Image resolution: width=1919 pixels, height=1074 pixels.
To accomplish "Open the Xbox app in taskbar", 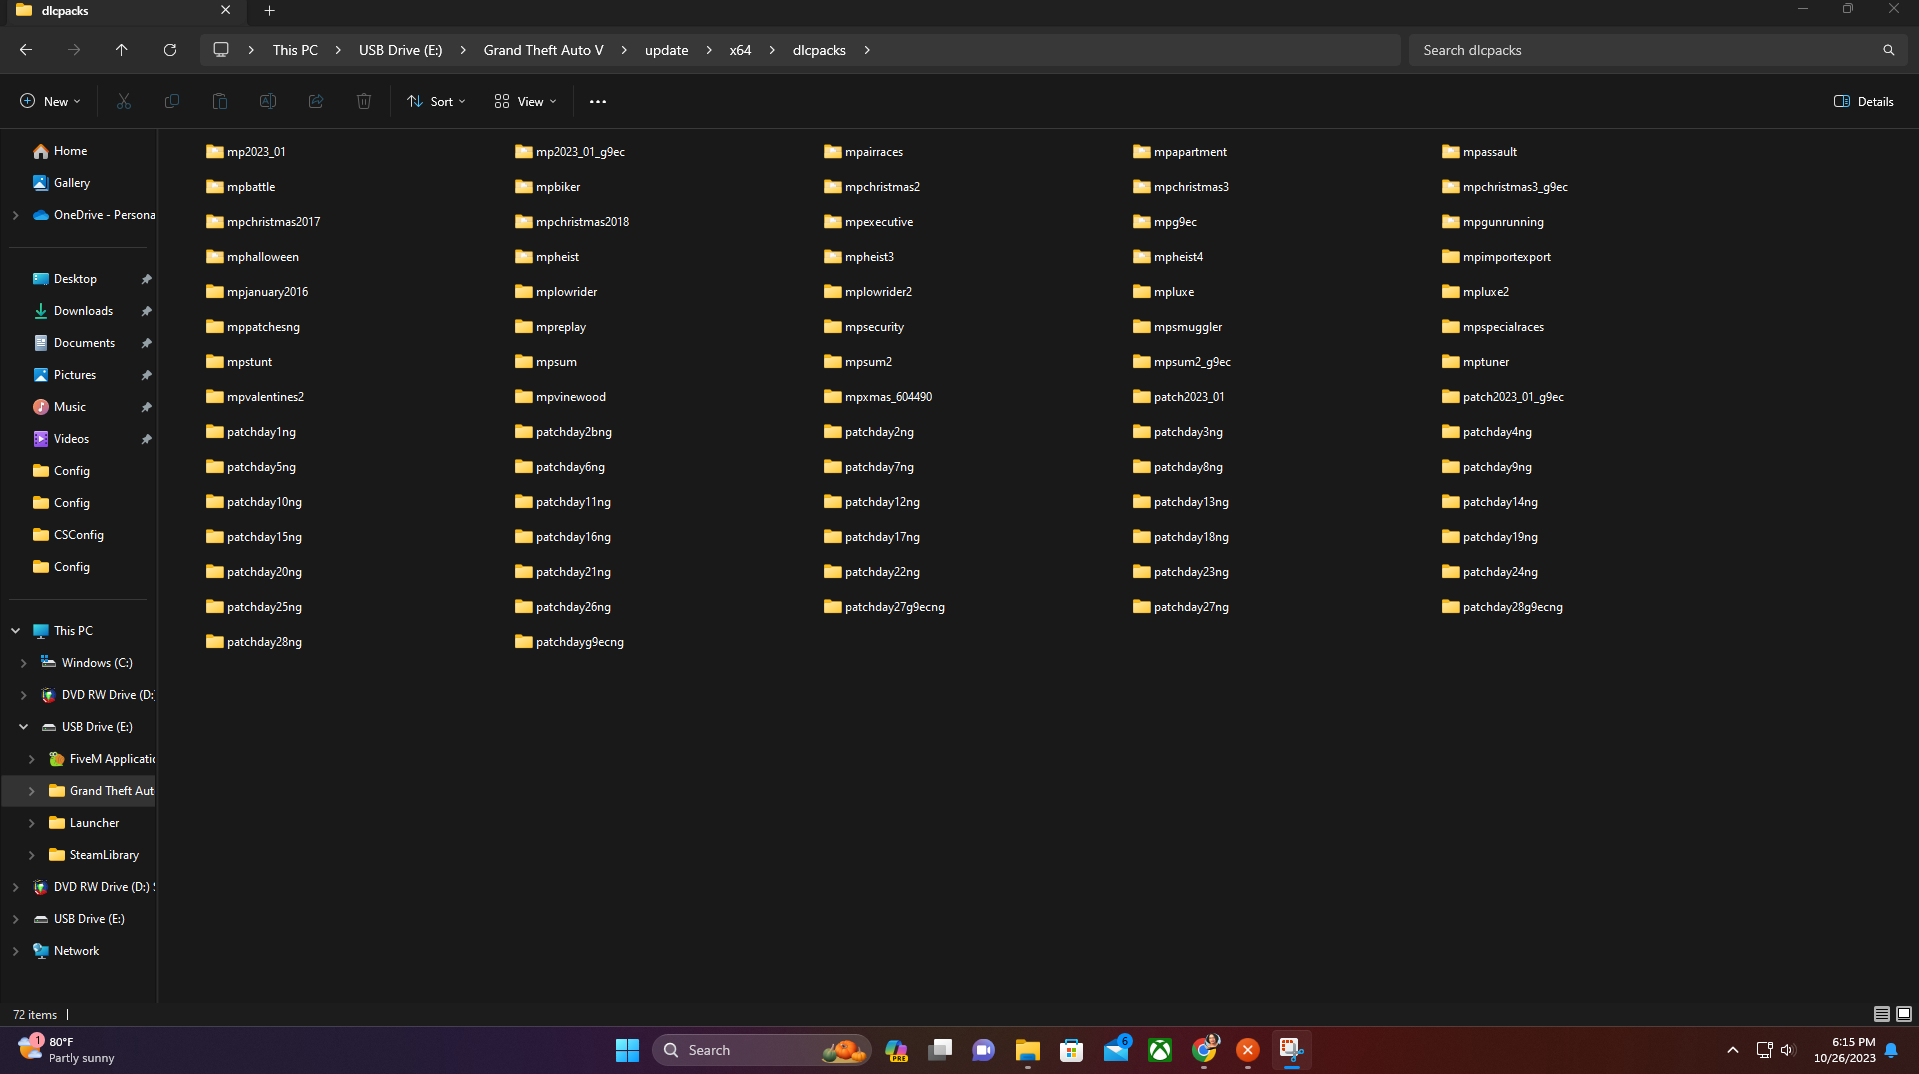I will 1160,1050.
